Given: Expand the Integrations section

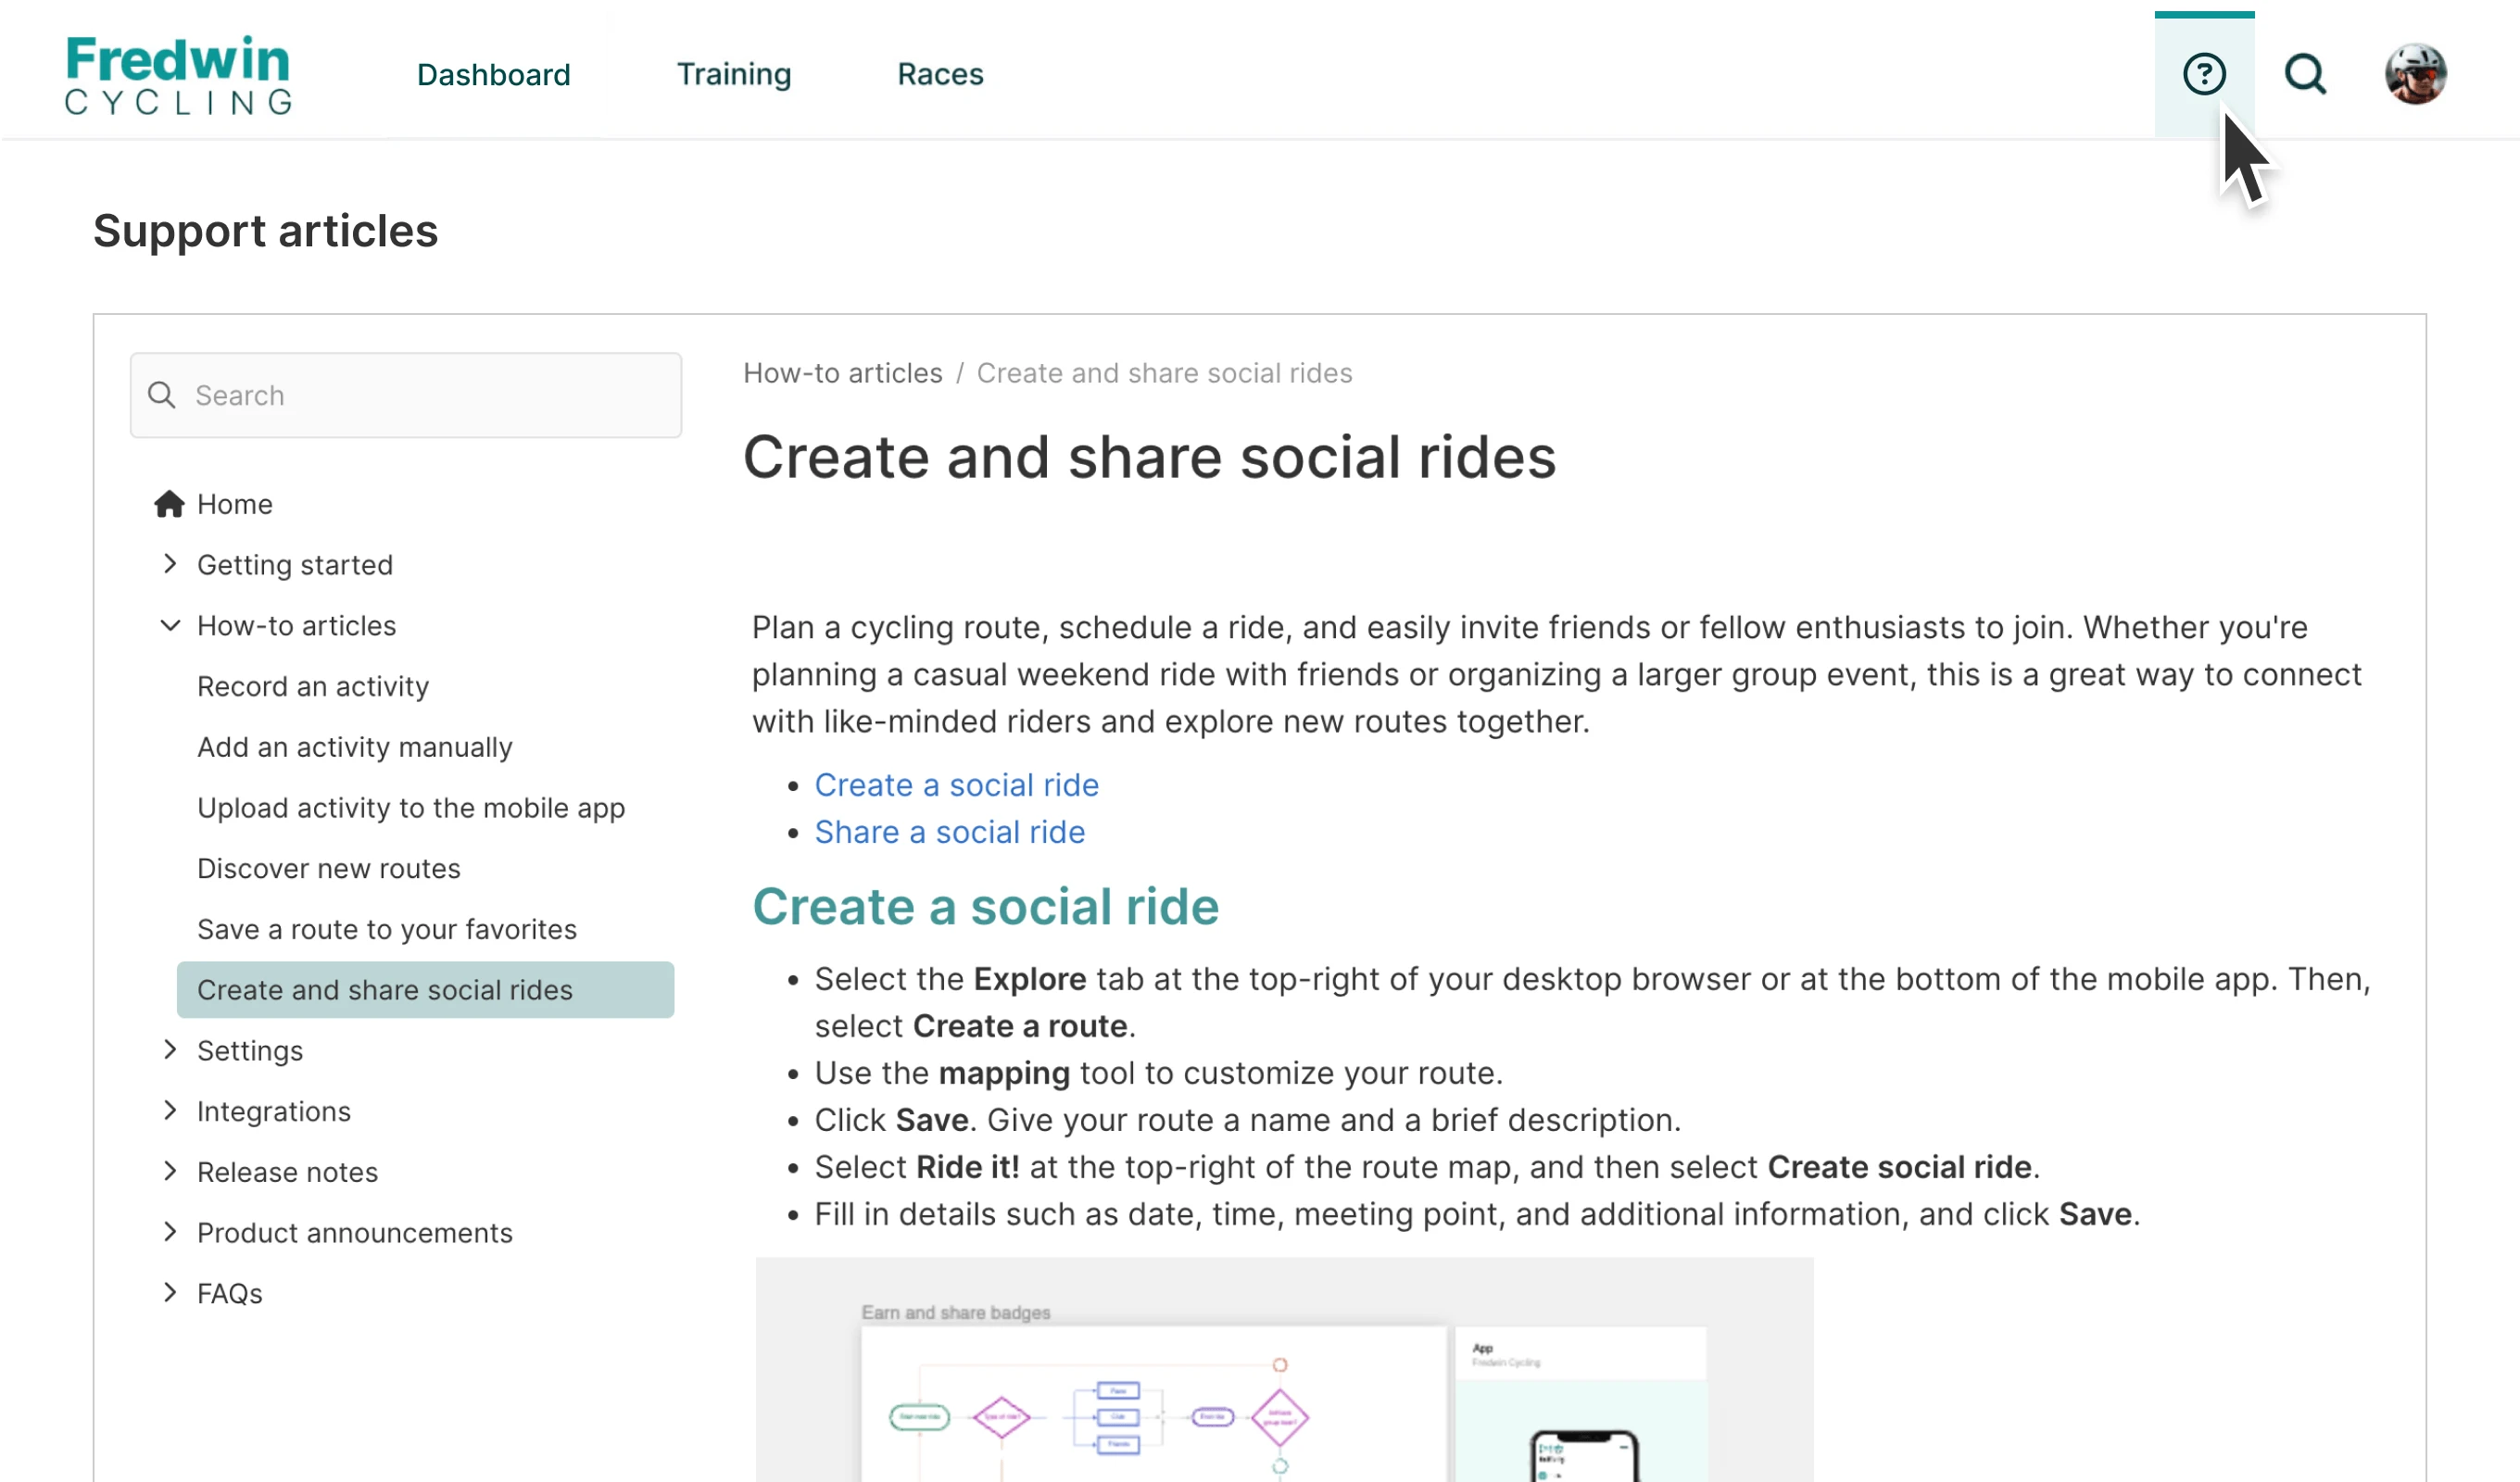Looking at the screenshot, I should coord(170,1111).
